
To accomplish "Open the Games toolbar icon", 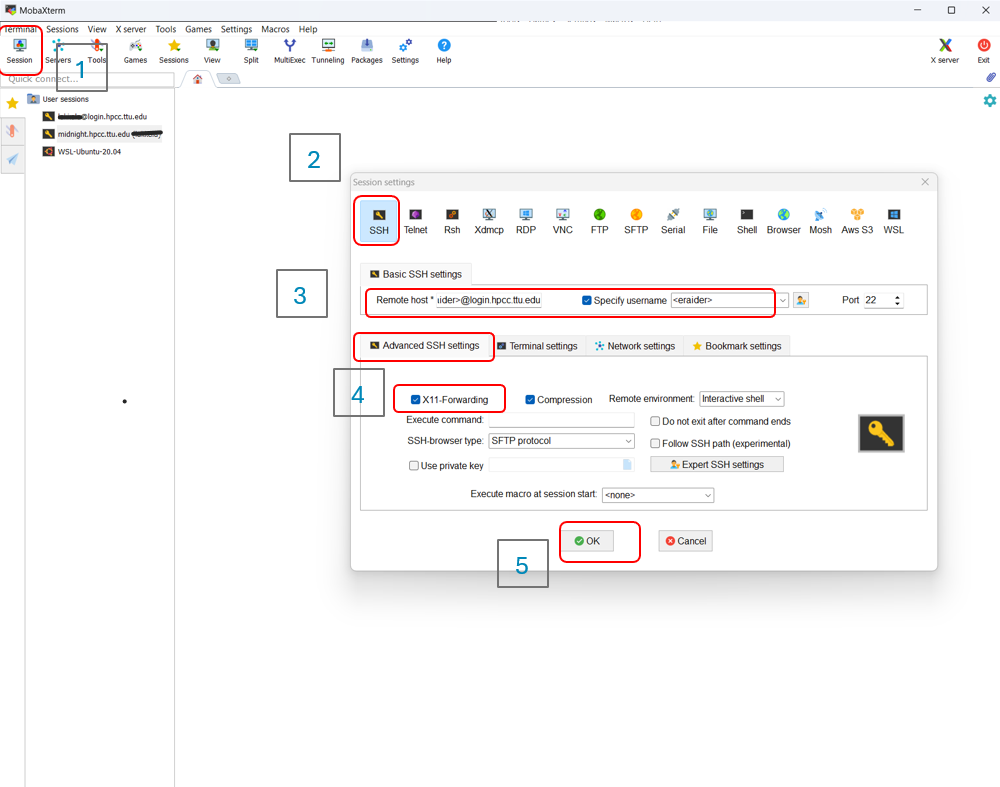I will [135, 51].
